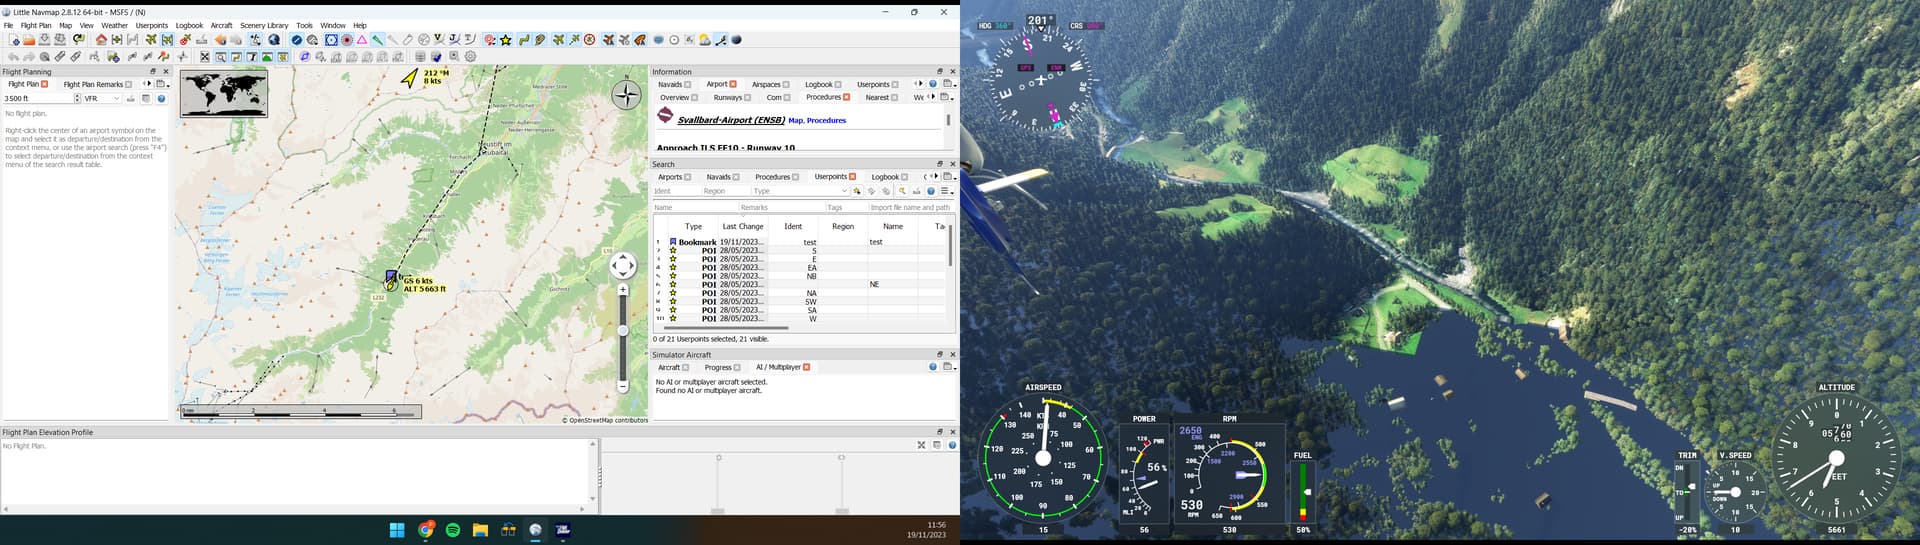Click the Spotify icon in Windows taskbar
Viewport: 1920px width, 545px height.
point(452,530)
